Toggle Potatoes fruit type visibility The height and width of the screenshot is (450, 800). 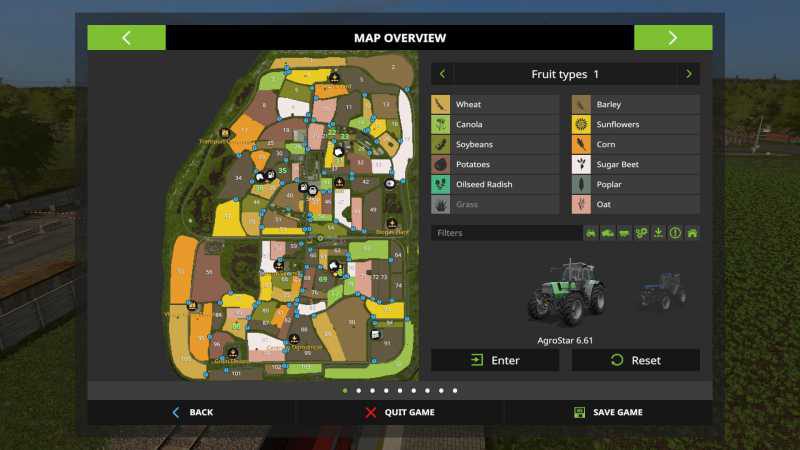pos(495,164)
